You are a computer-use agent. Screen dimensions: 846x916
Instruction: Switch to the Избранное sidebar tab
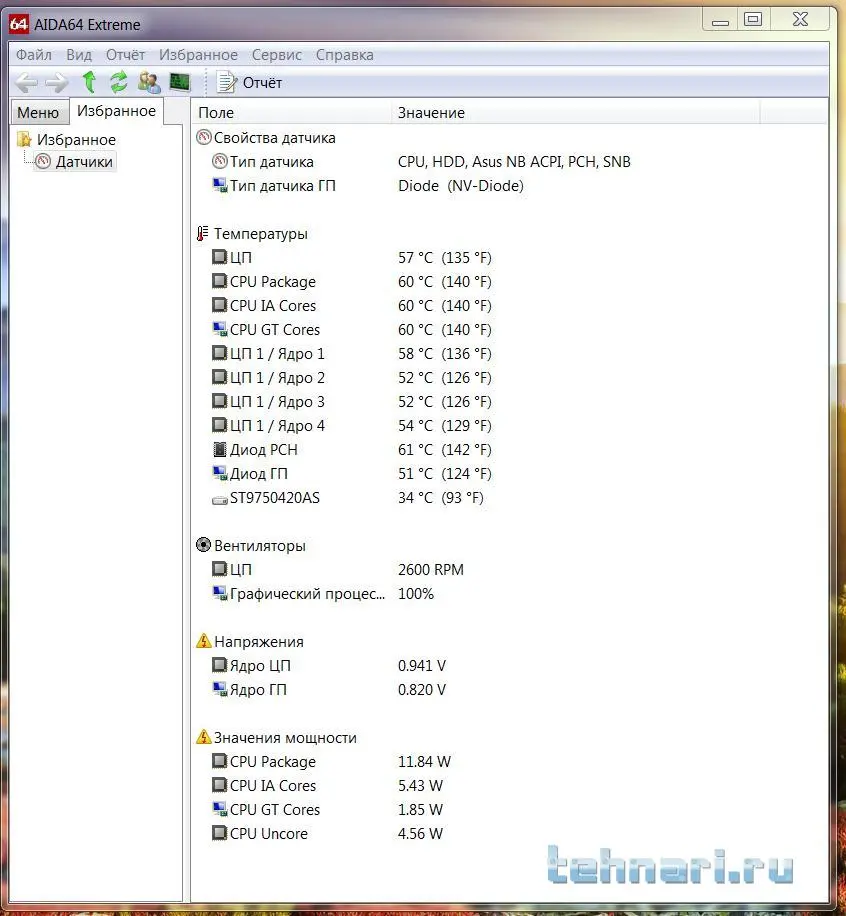(116, 111)
